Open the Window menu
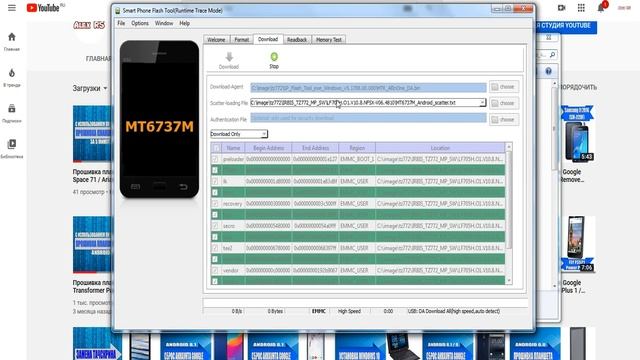The height and width of the screenshot is (360, 640). click(164, 23)
